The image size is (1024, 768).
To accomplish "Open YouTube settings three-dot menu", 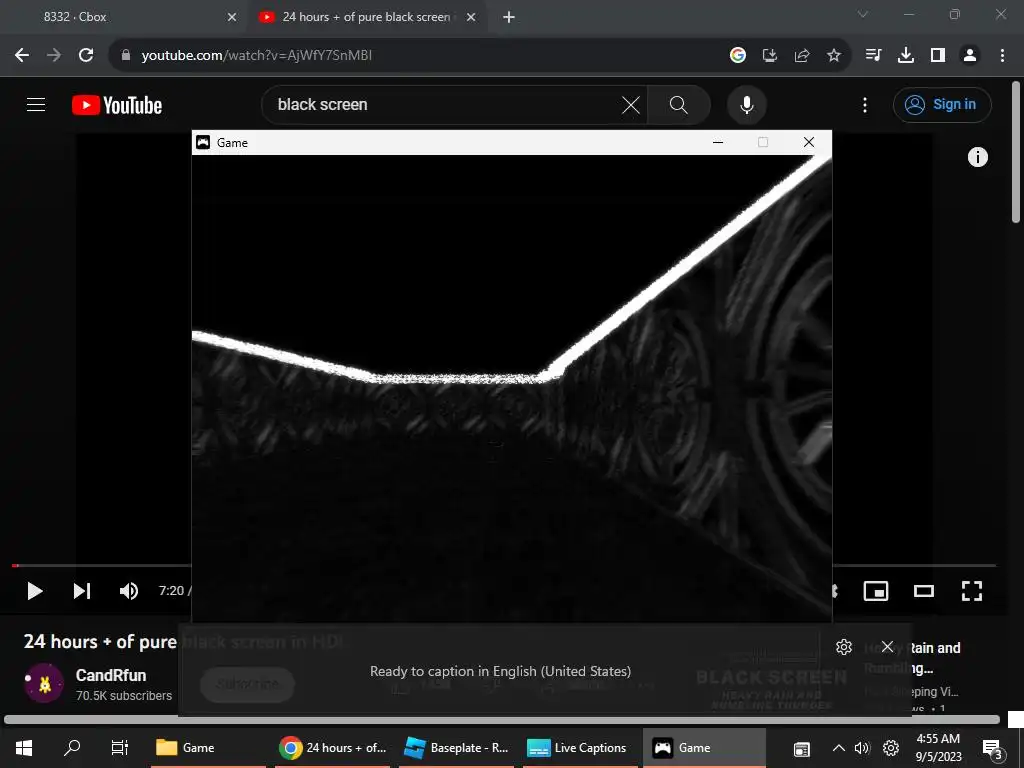I will tap(865, 104).
